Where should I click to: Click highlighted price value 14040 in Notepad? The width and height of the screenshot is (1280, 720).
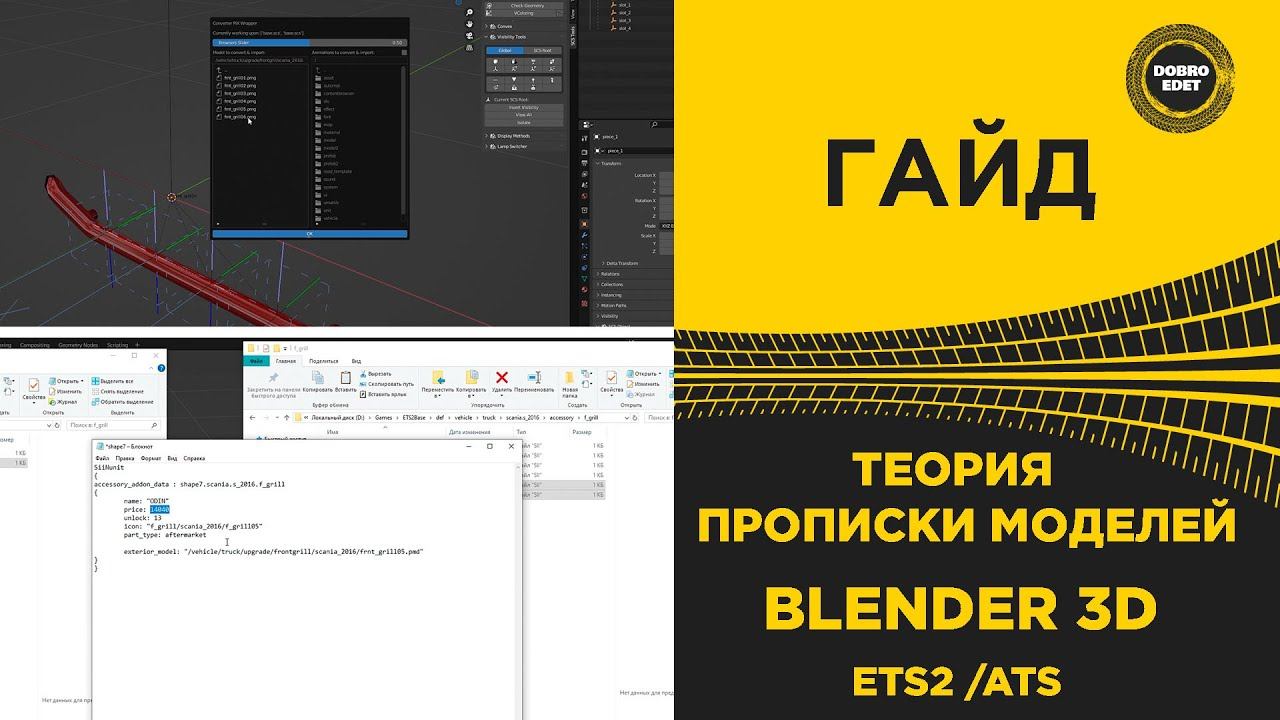[x=159, y=509]
